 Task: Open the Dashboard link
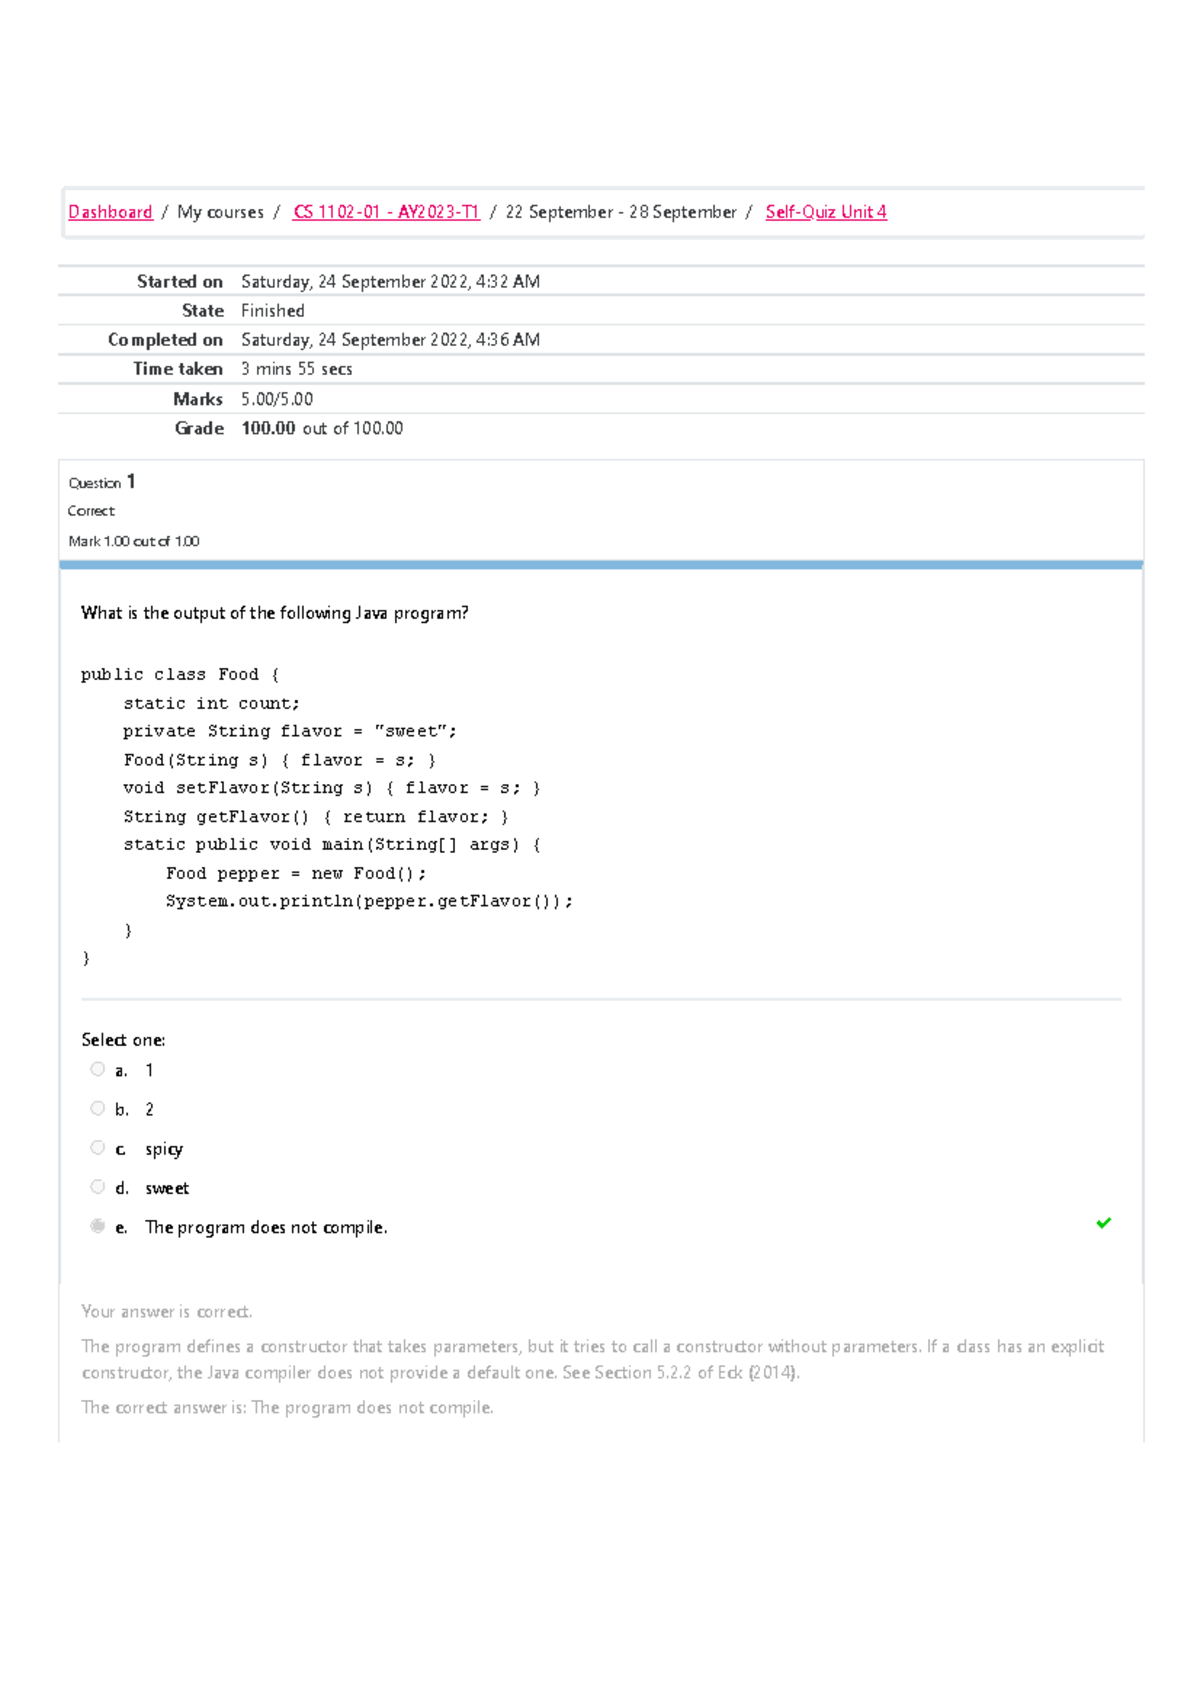pos(110,212)
